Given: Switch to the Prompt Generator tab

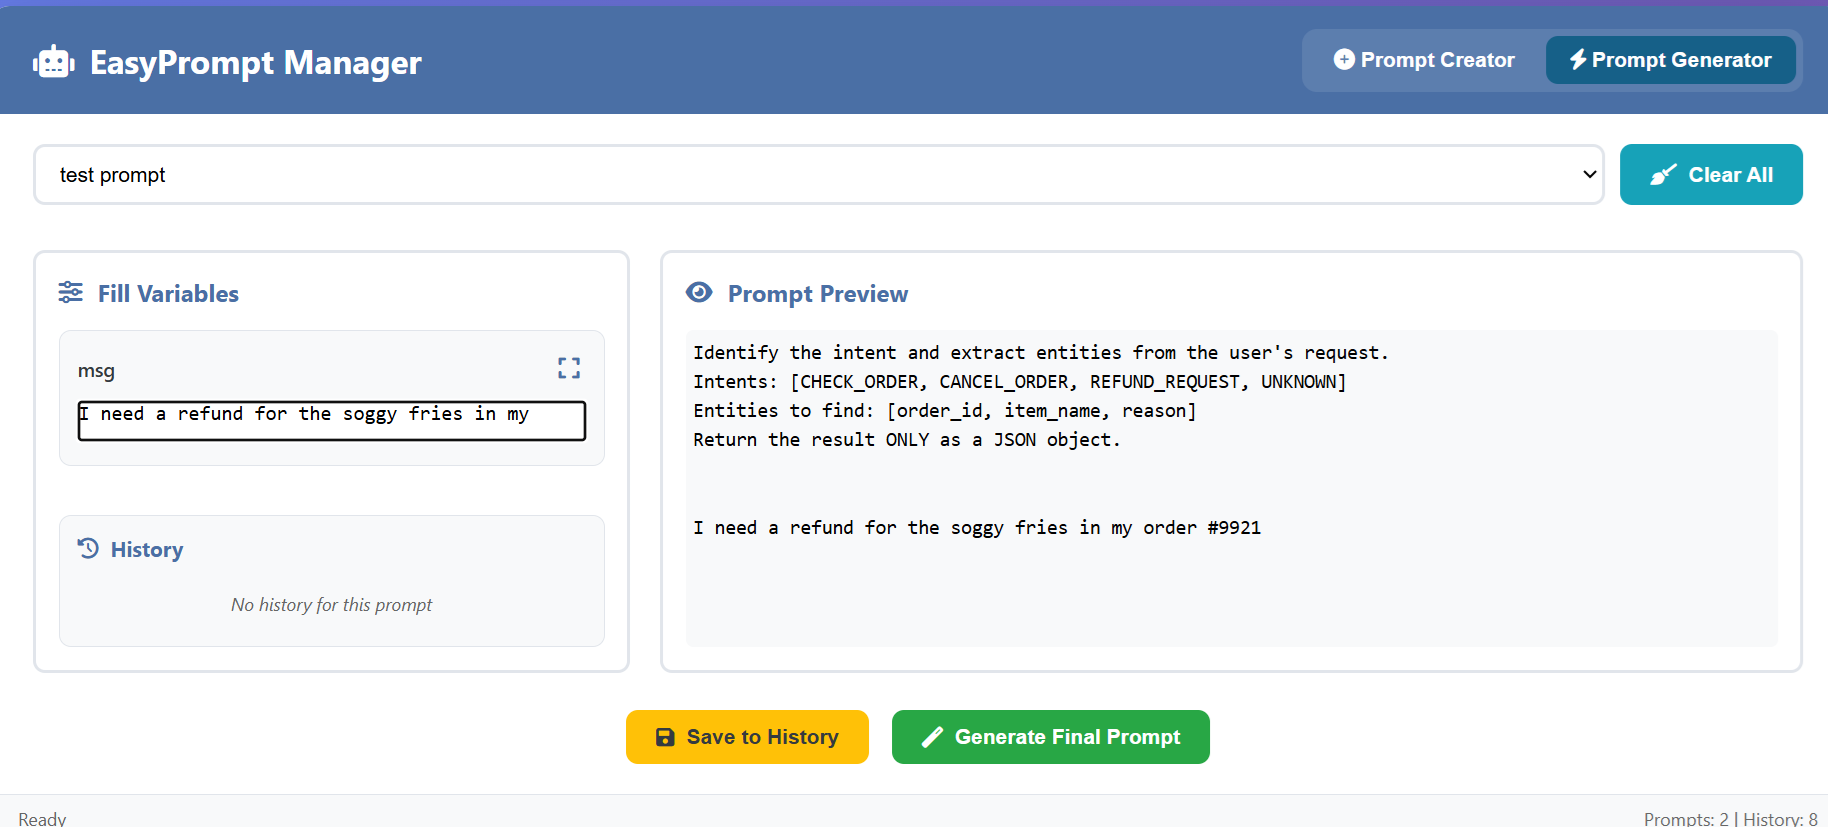Looking at the screenshot, I should [x=1670, y=60].
